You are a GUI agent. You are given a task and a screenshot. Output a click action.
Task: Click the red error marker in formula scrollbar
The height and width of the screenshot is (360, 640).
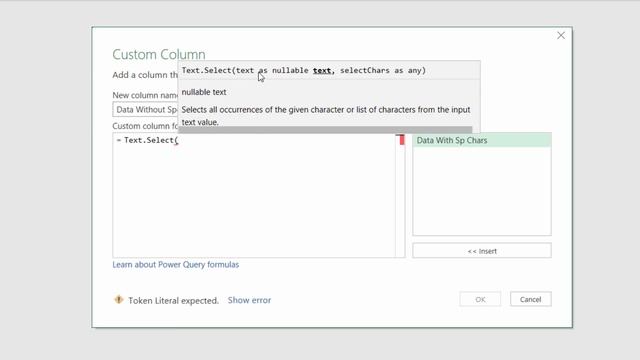point(402,140)
